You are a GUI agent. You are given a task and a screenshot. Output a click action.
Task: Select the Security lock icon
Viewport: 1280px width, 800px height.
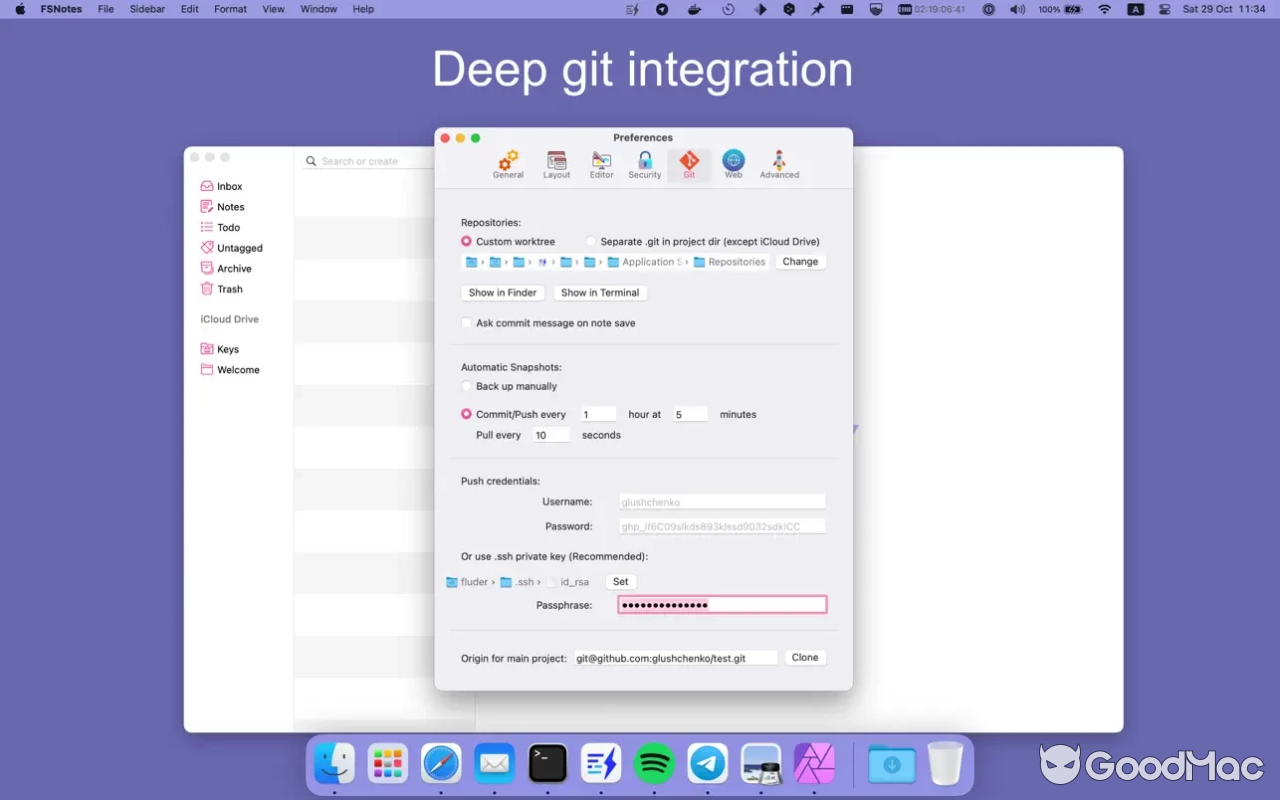[645, 164]
